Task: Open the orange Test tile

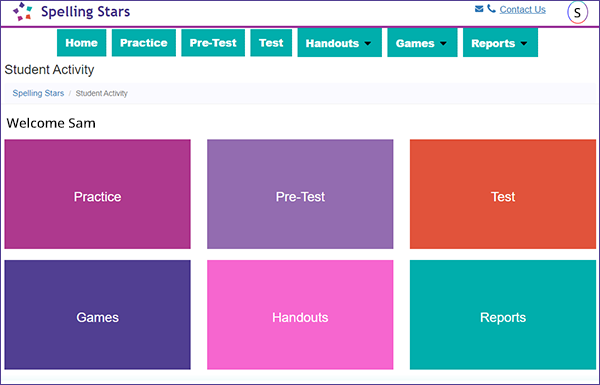Action: (503, 194)
